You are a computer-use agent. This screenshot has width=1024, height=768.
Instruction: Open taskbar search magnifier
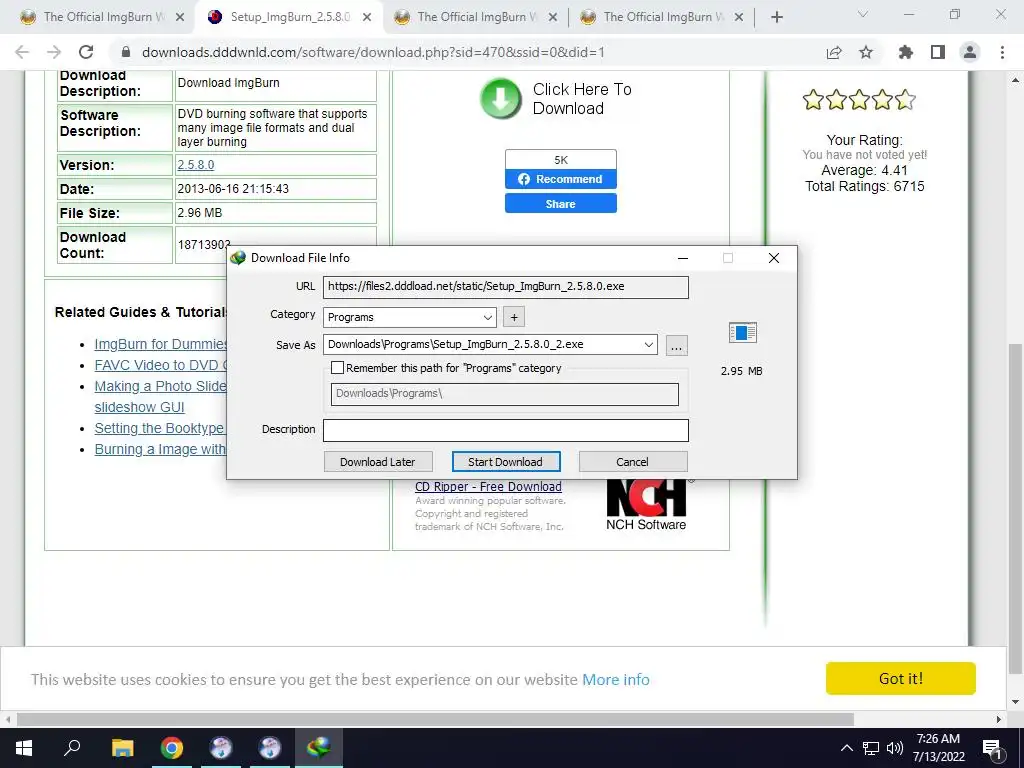pyautogui.click(x=72, y=748)
